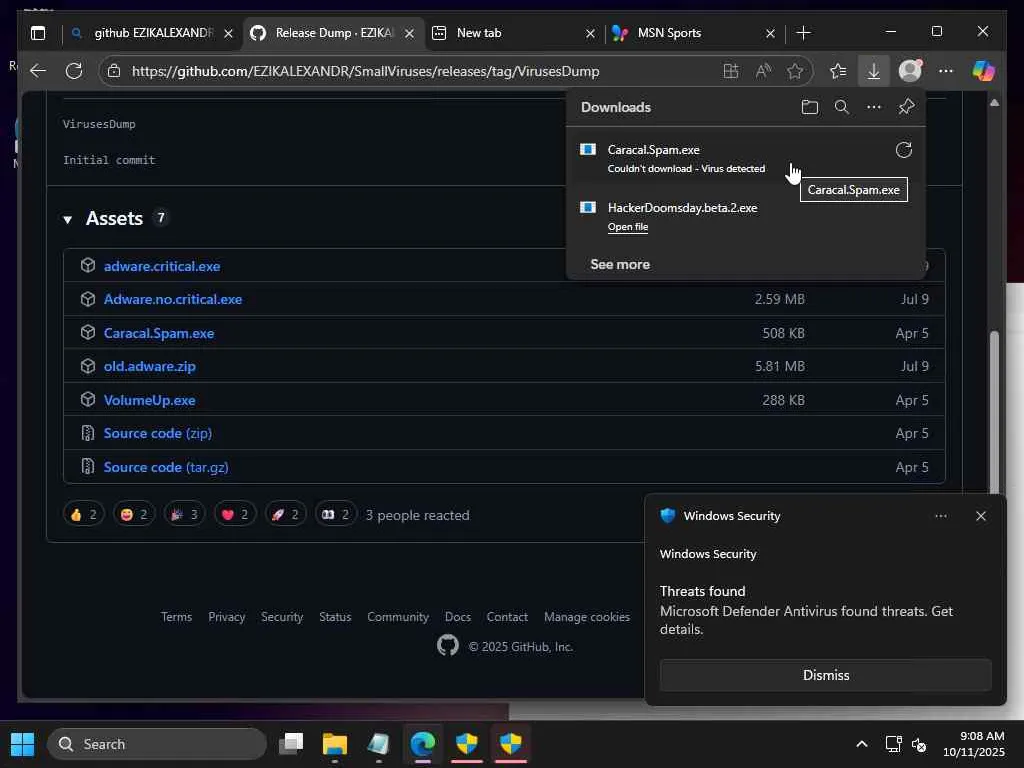Toggle the party popper reaction
Screen dimensions: 1024x768
[x=184, y=515]
